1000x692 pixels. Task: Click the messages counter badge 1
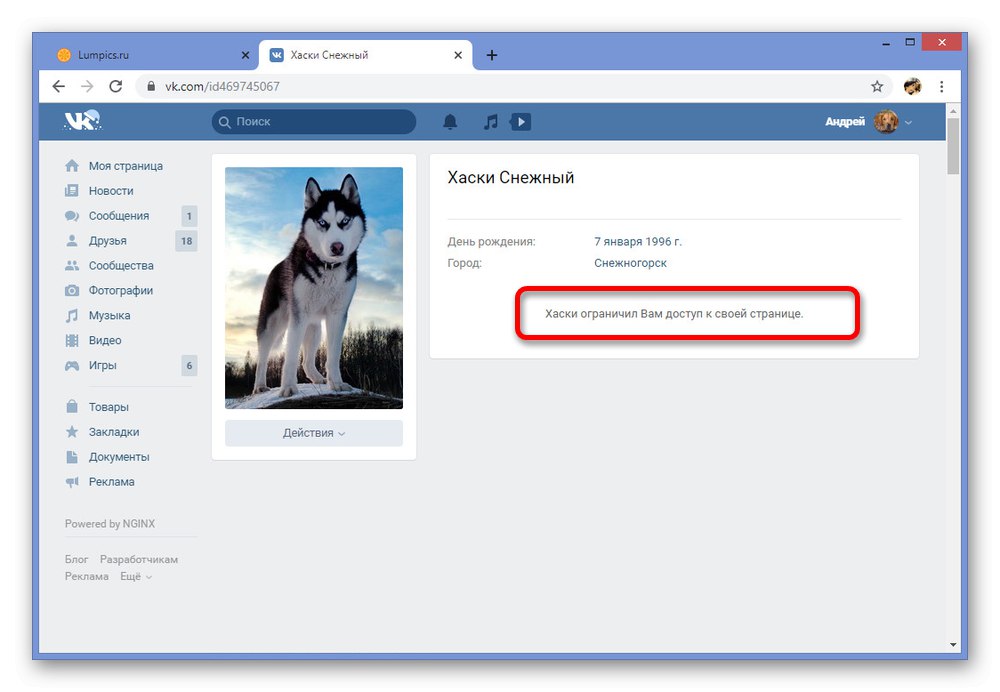[189, 216]
